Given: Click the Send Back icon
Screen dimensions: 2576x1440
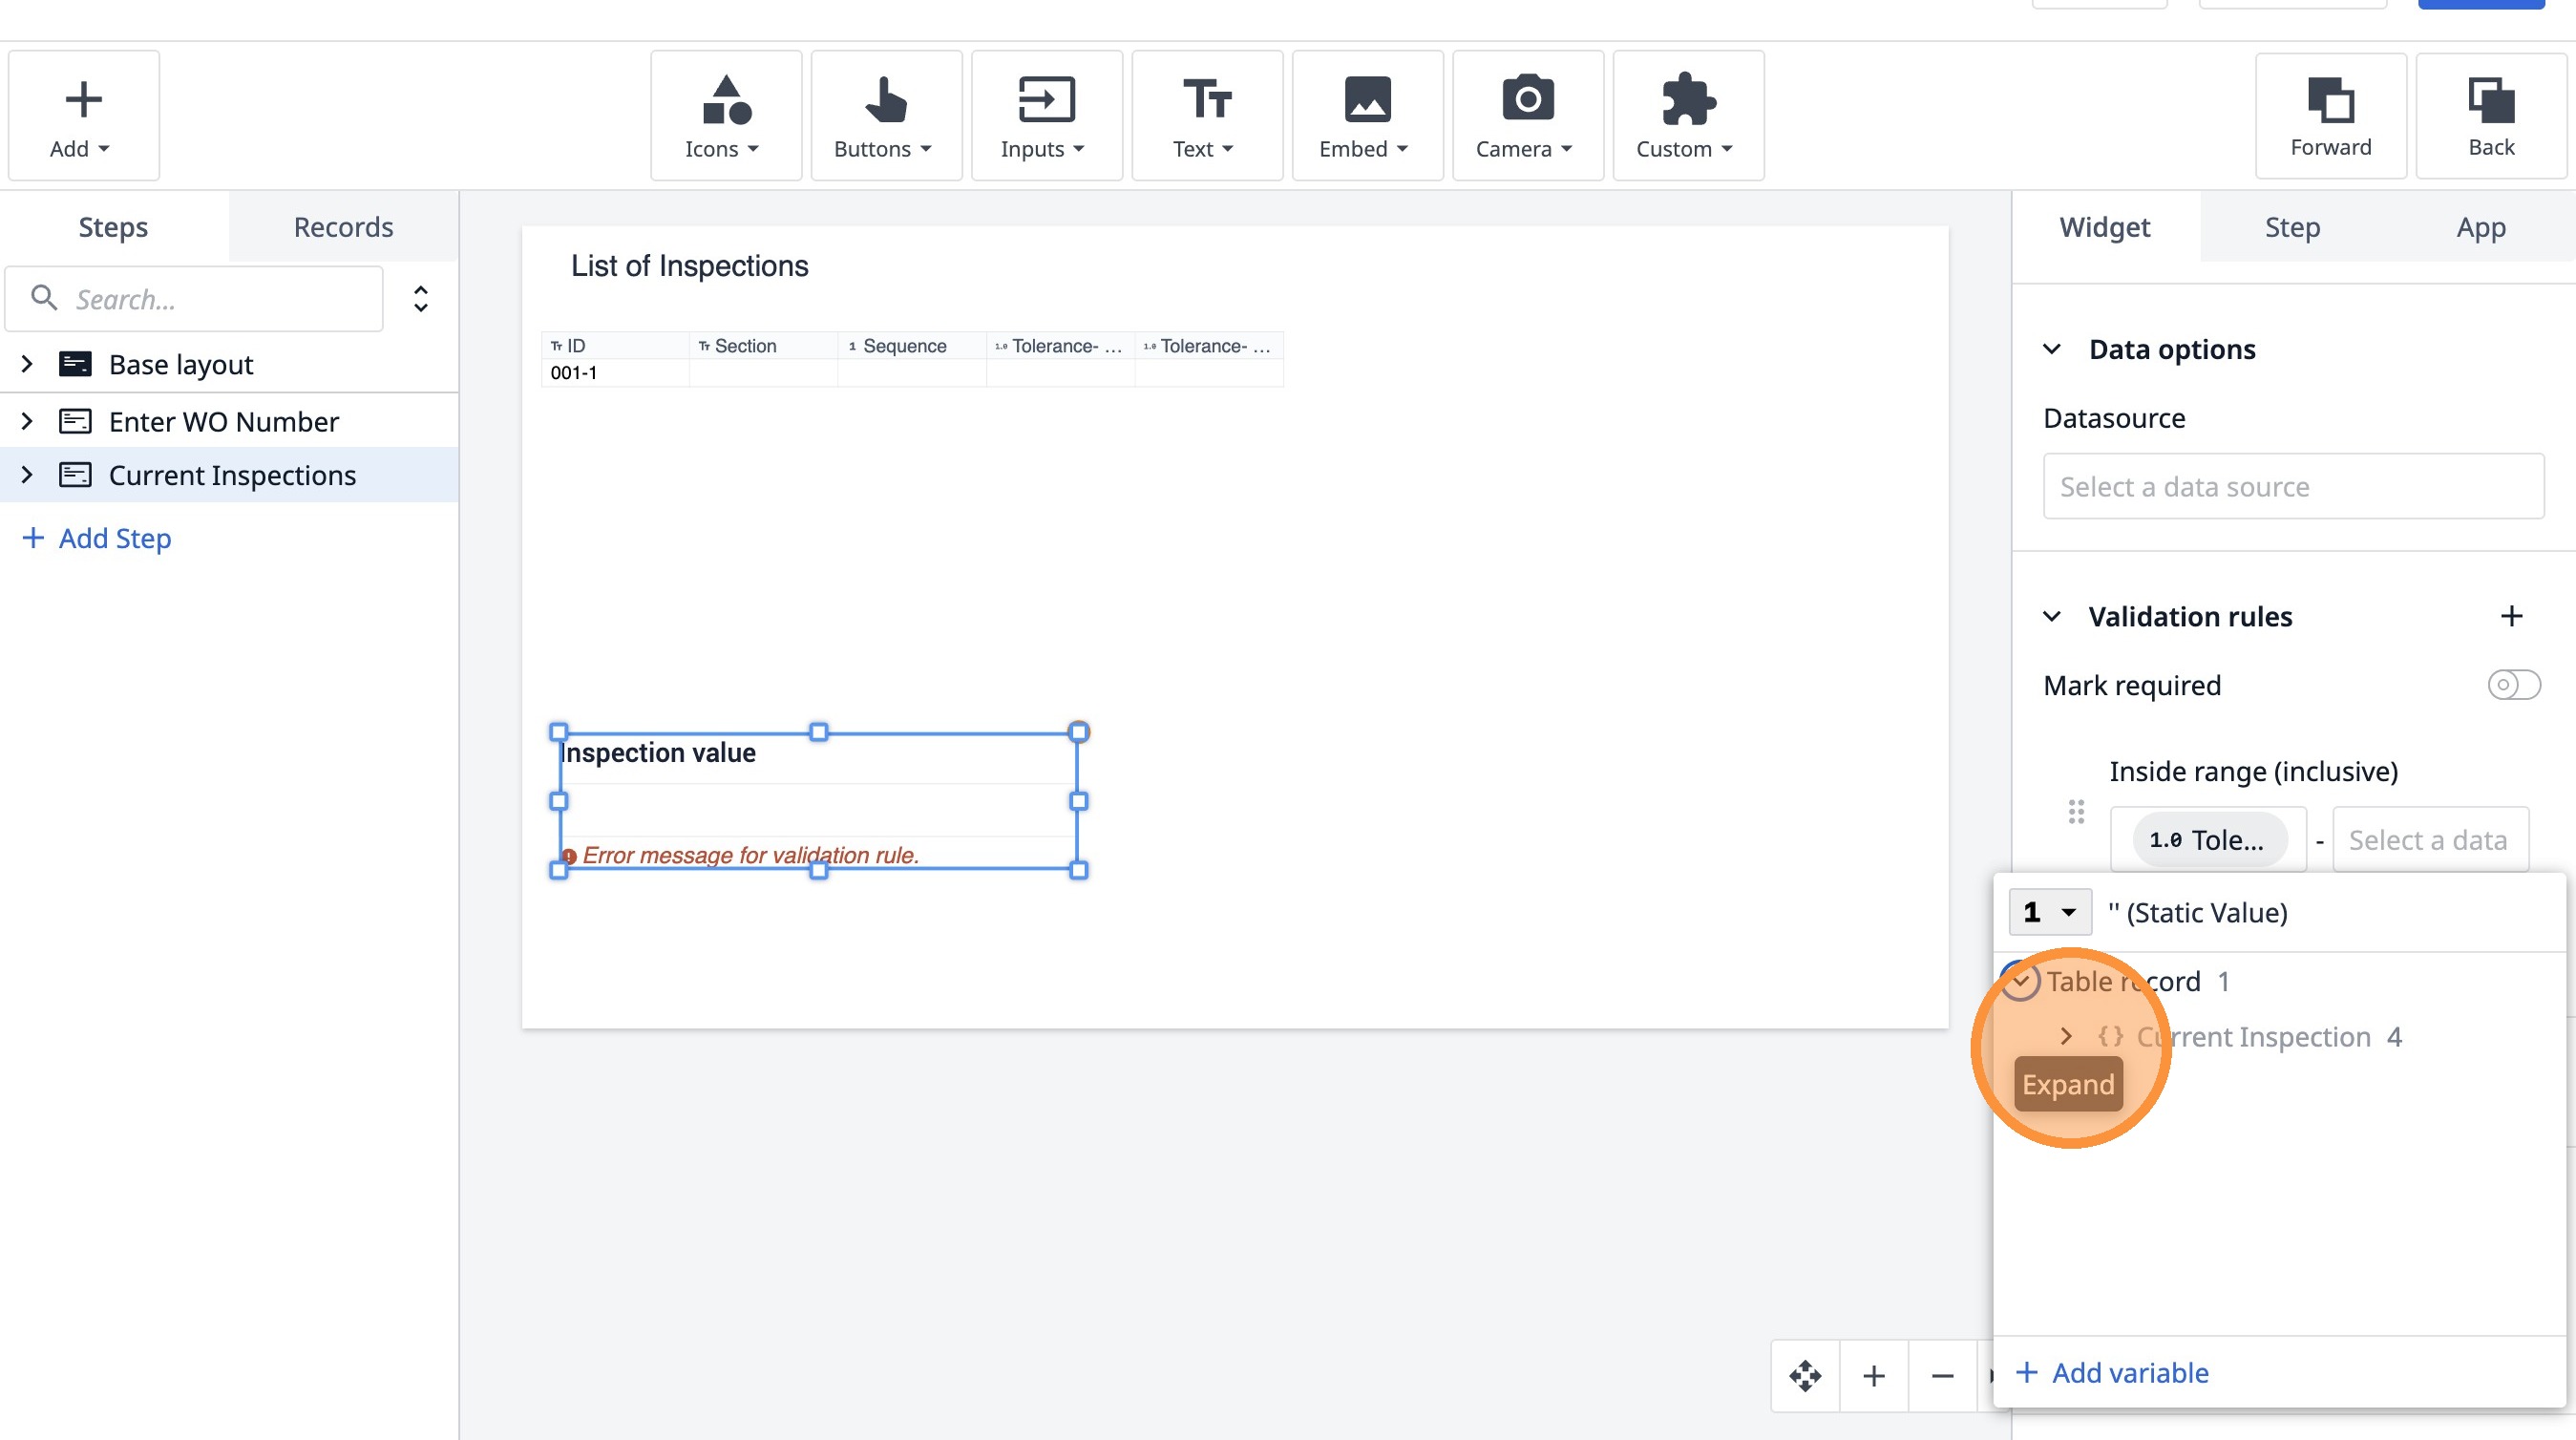Looking at the screenshot, I should 2490,116.
